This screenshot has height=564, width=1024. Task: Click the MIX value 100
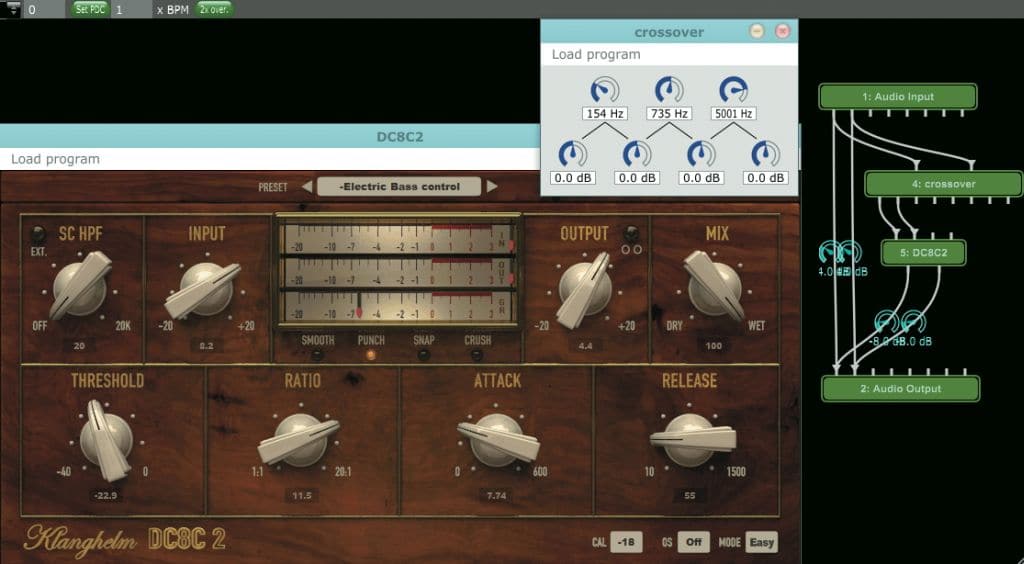[714, 346]
